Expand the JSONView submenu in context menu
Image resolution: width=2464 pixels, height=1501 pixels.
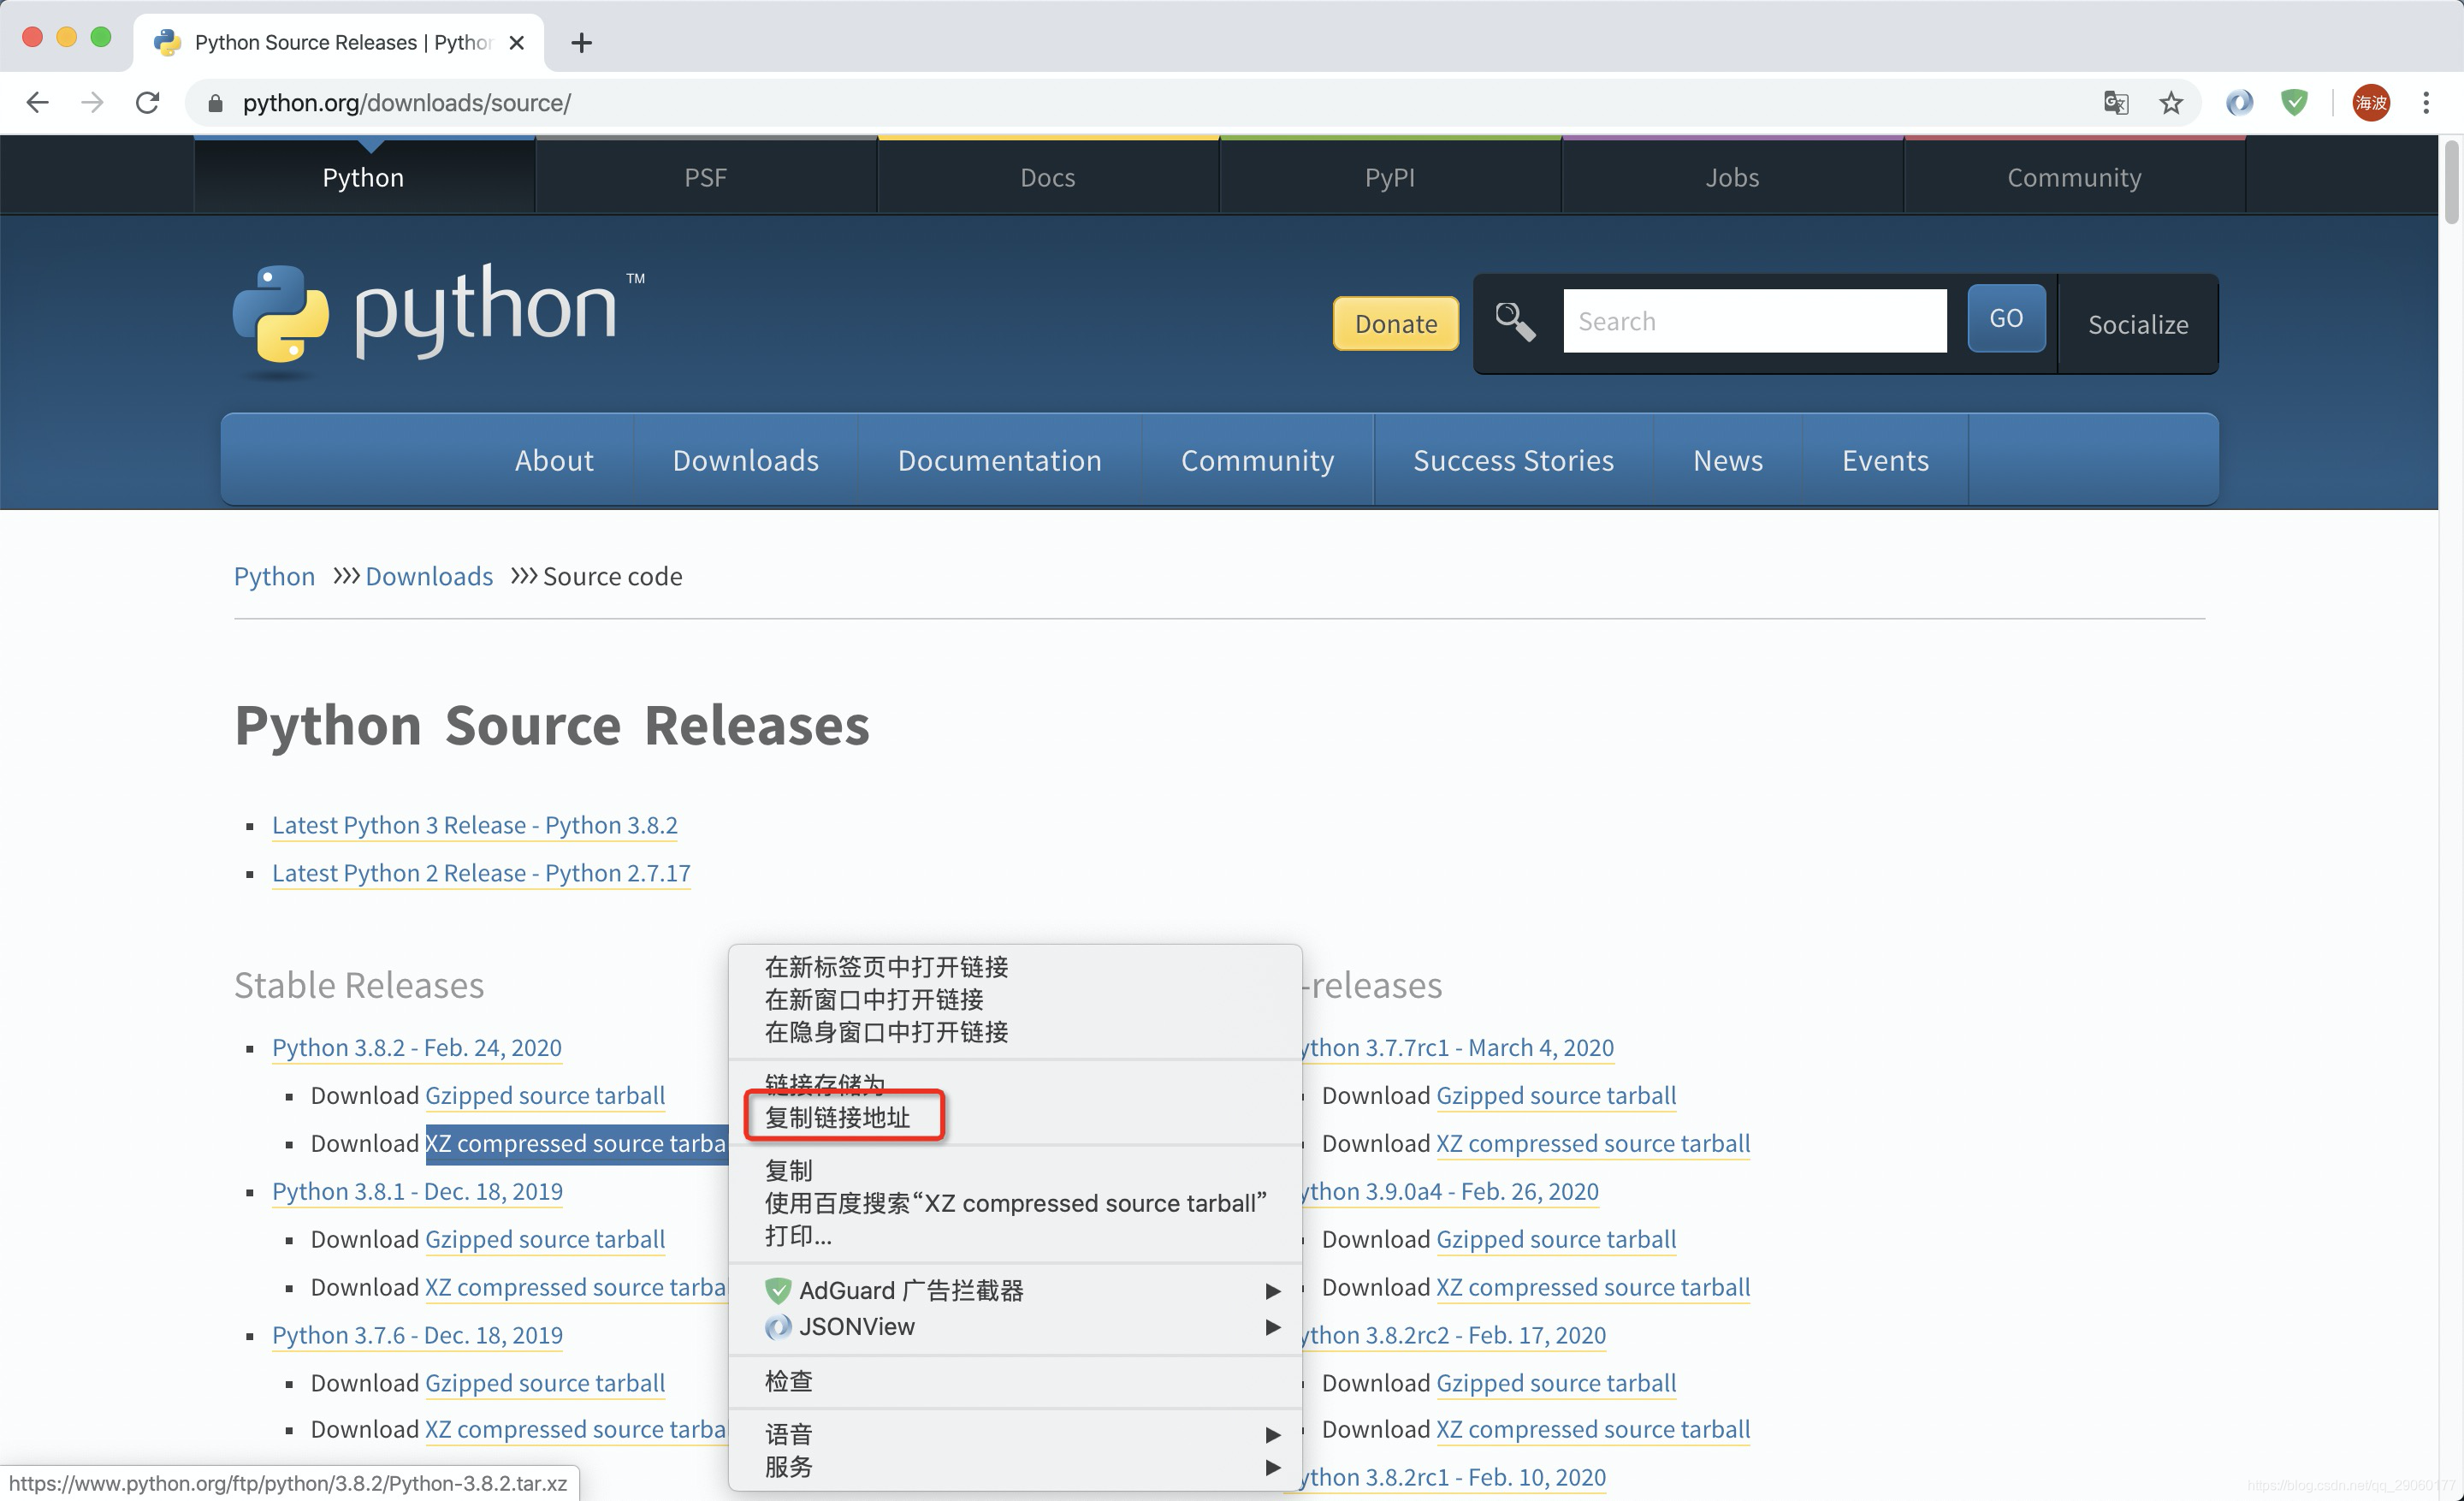[x=1015, y=1326]
